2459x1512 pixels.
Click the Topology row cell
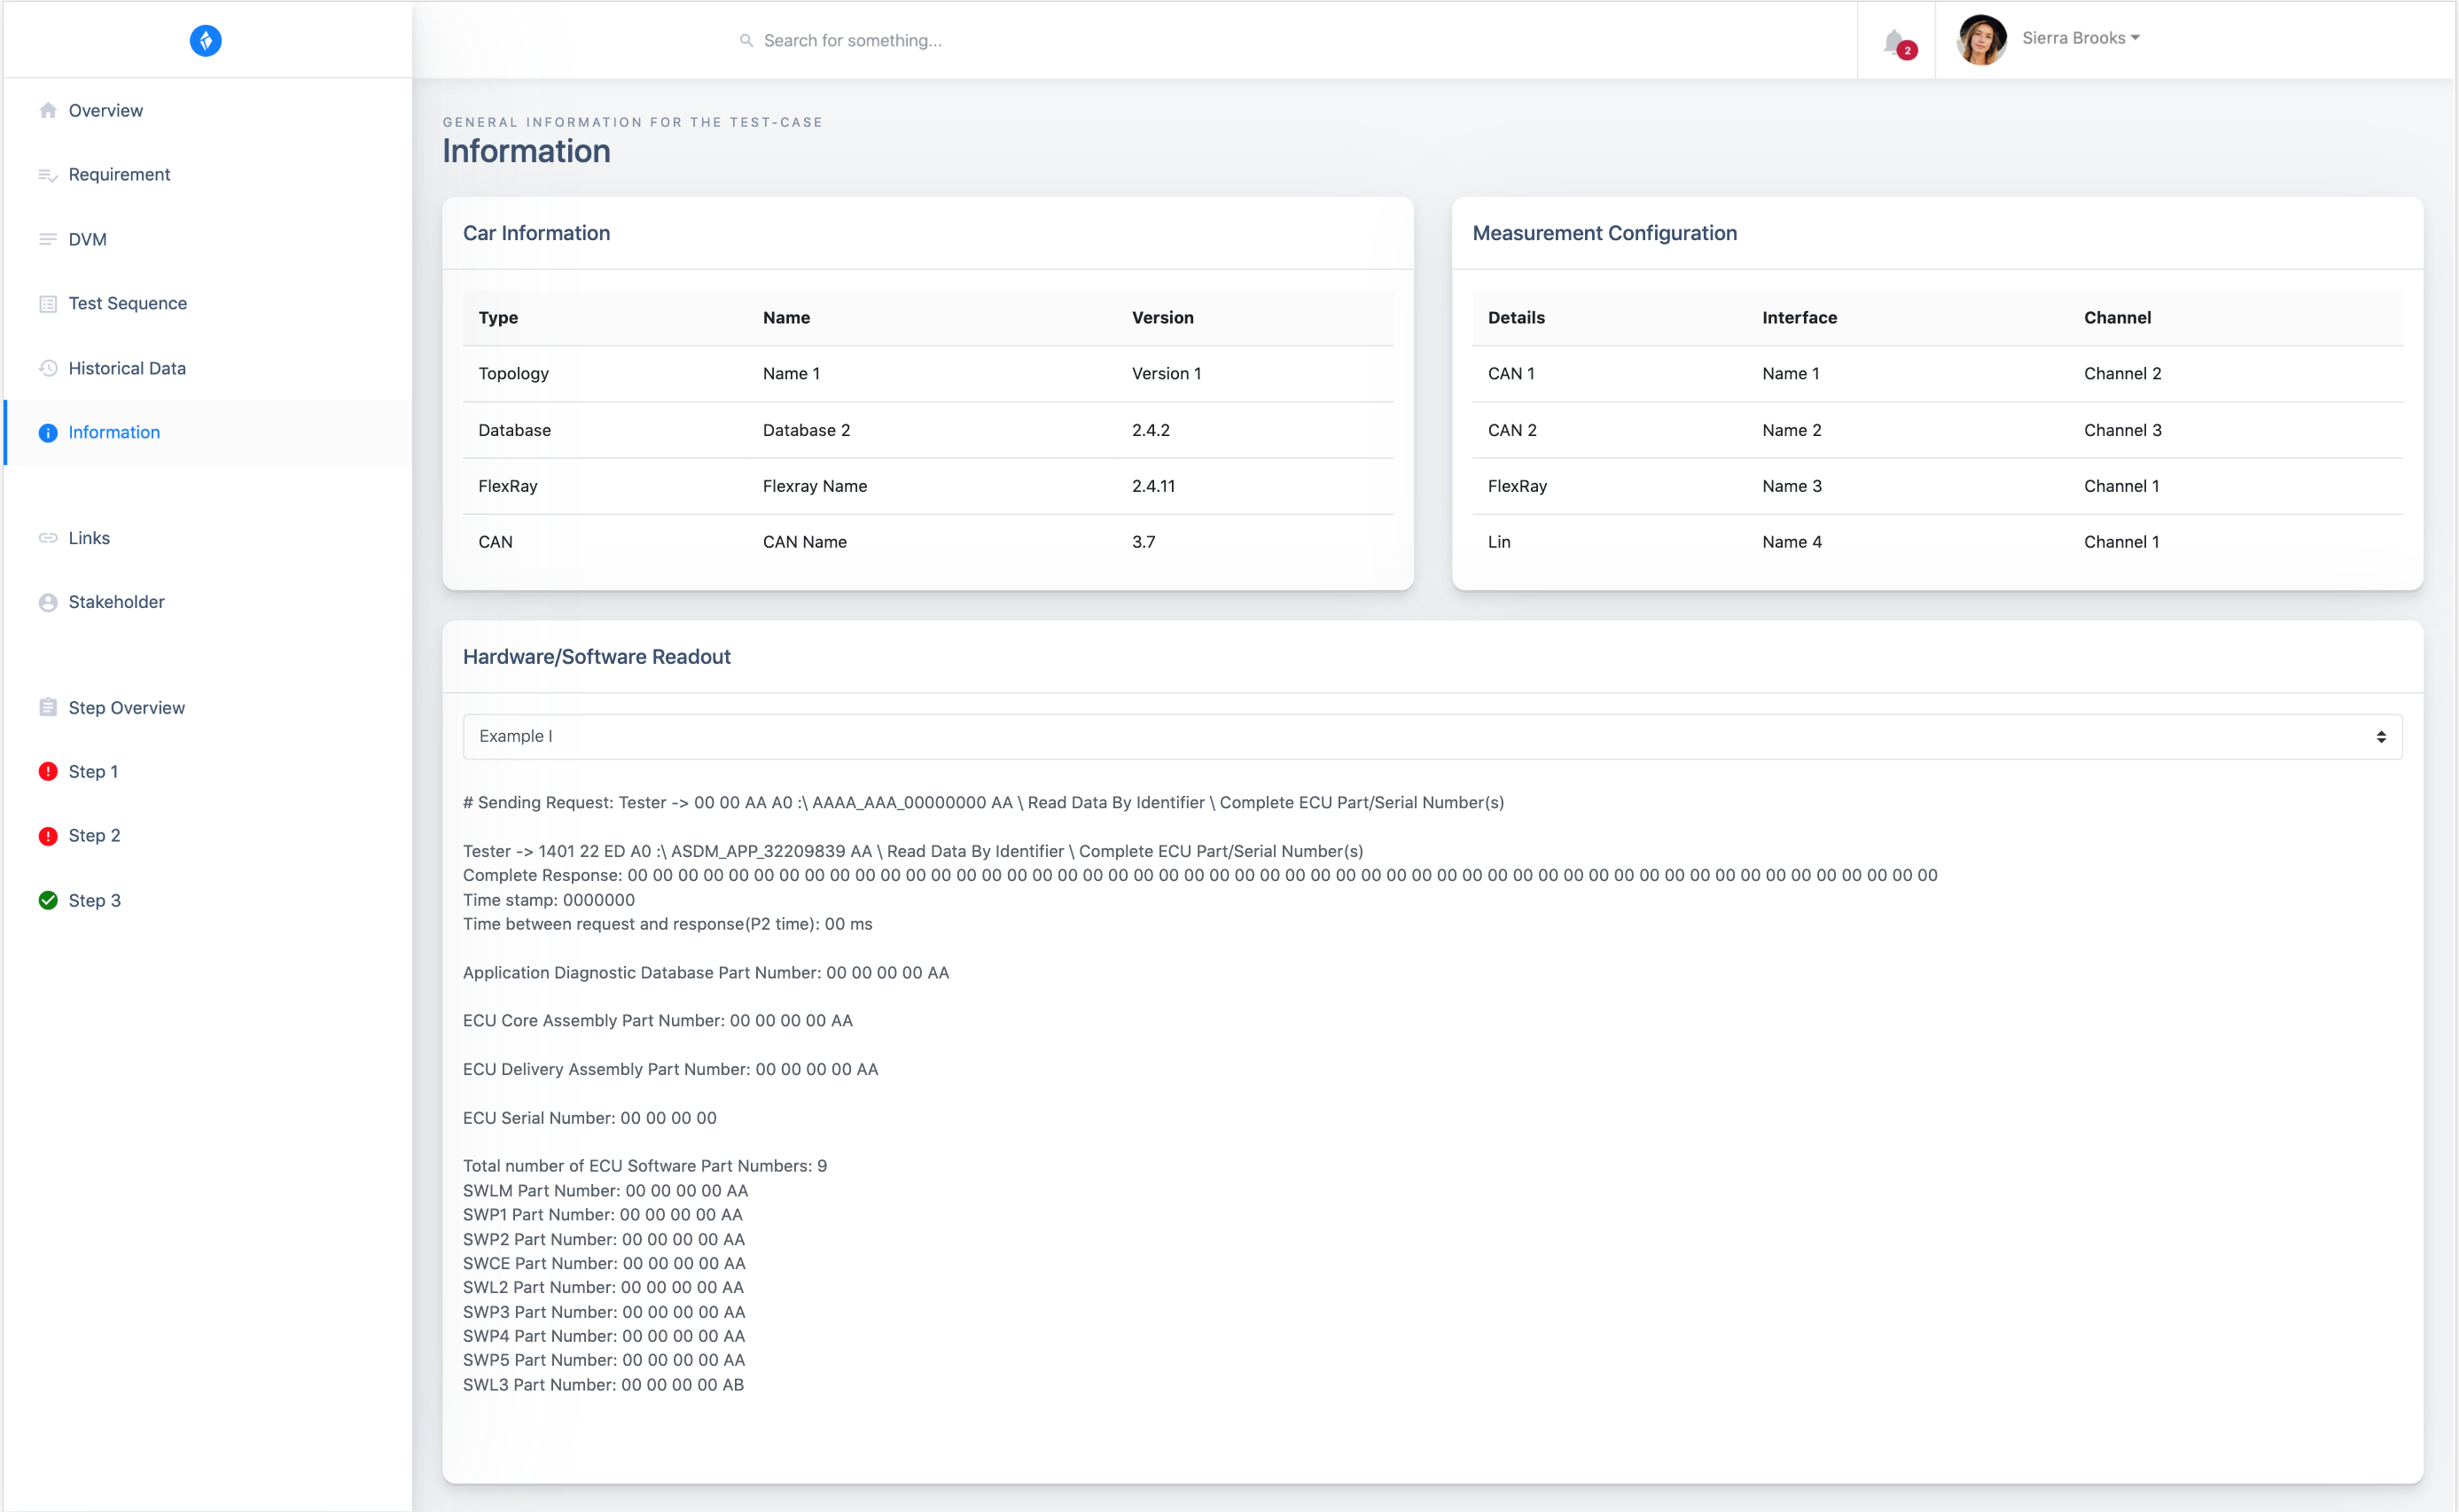click(x=513, y=373)
